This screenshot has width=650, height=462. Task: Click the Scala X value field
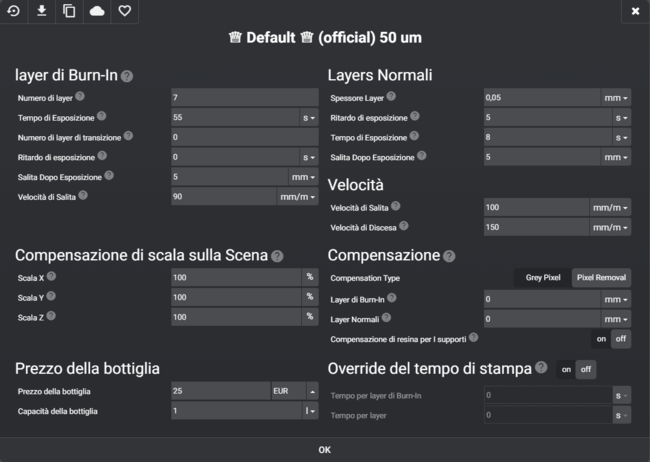236,277
